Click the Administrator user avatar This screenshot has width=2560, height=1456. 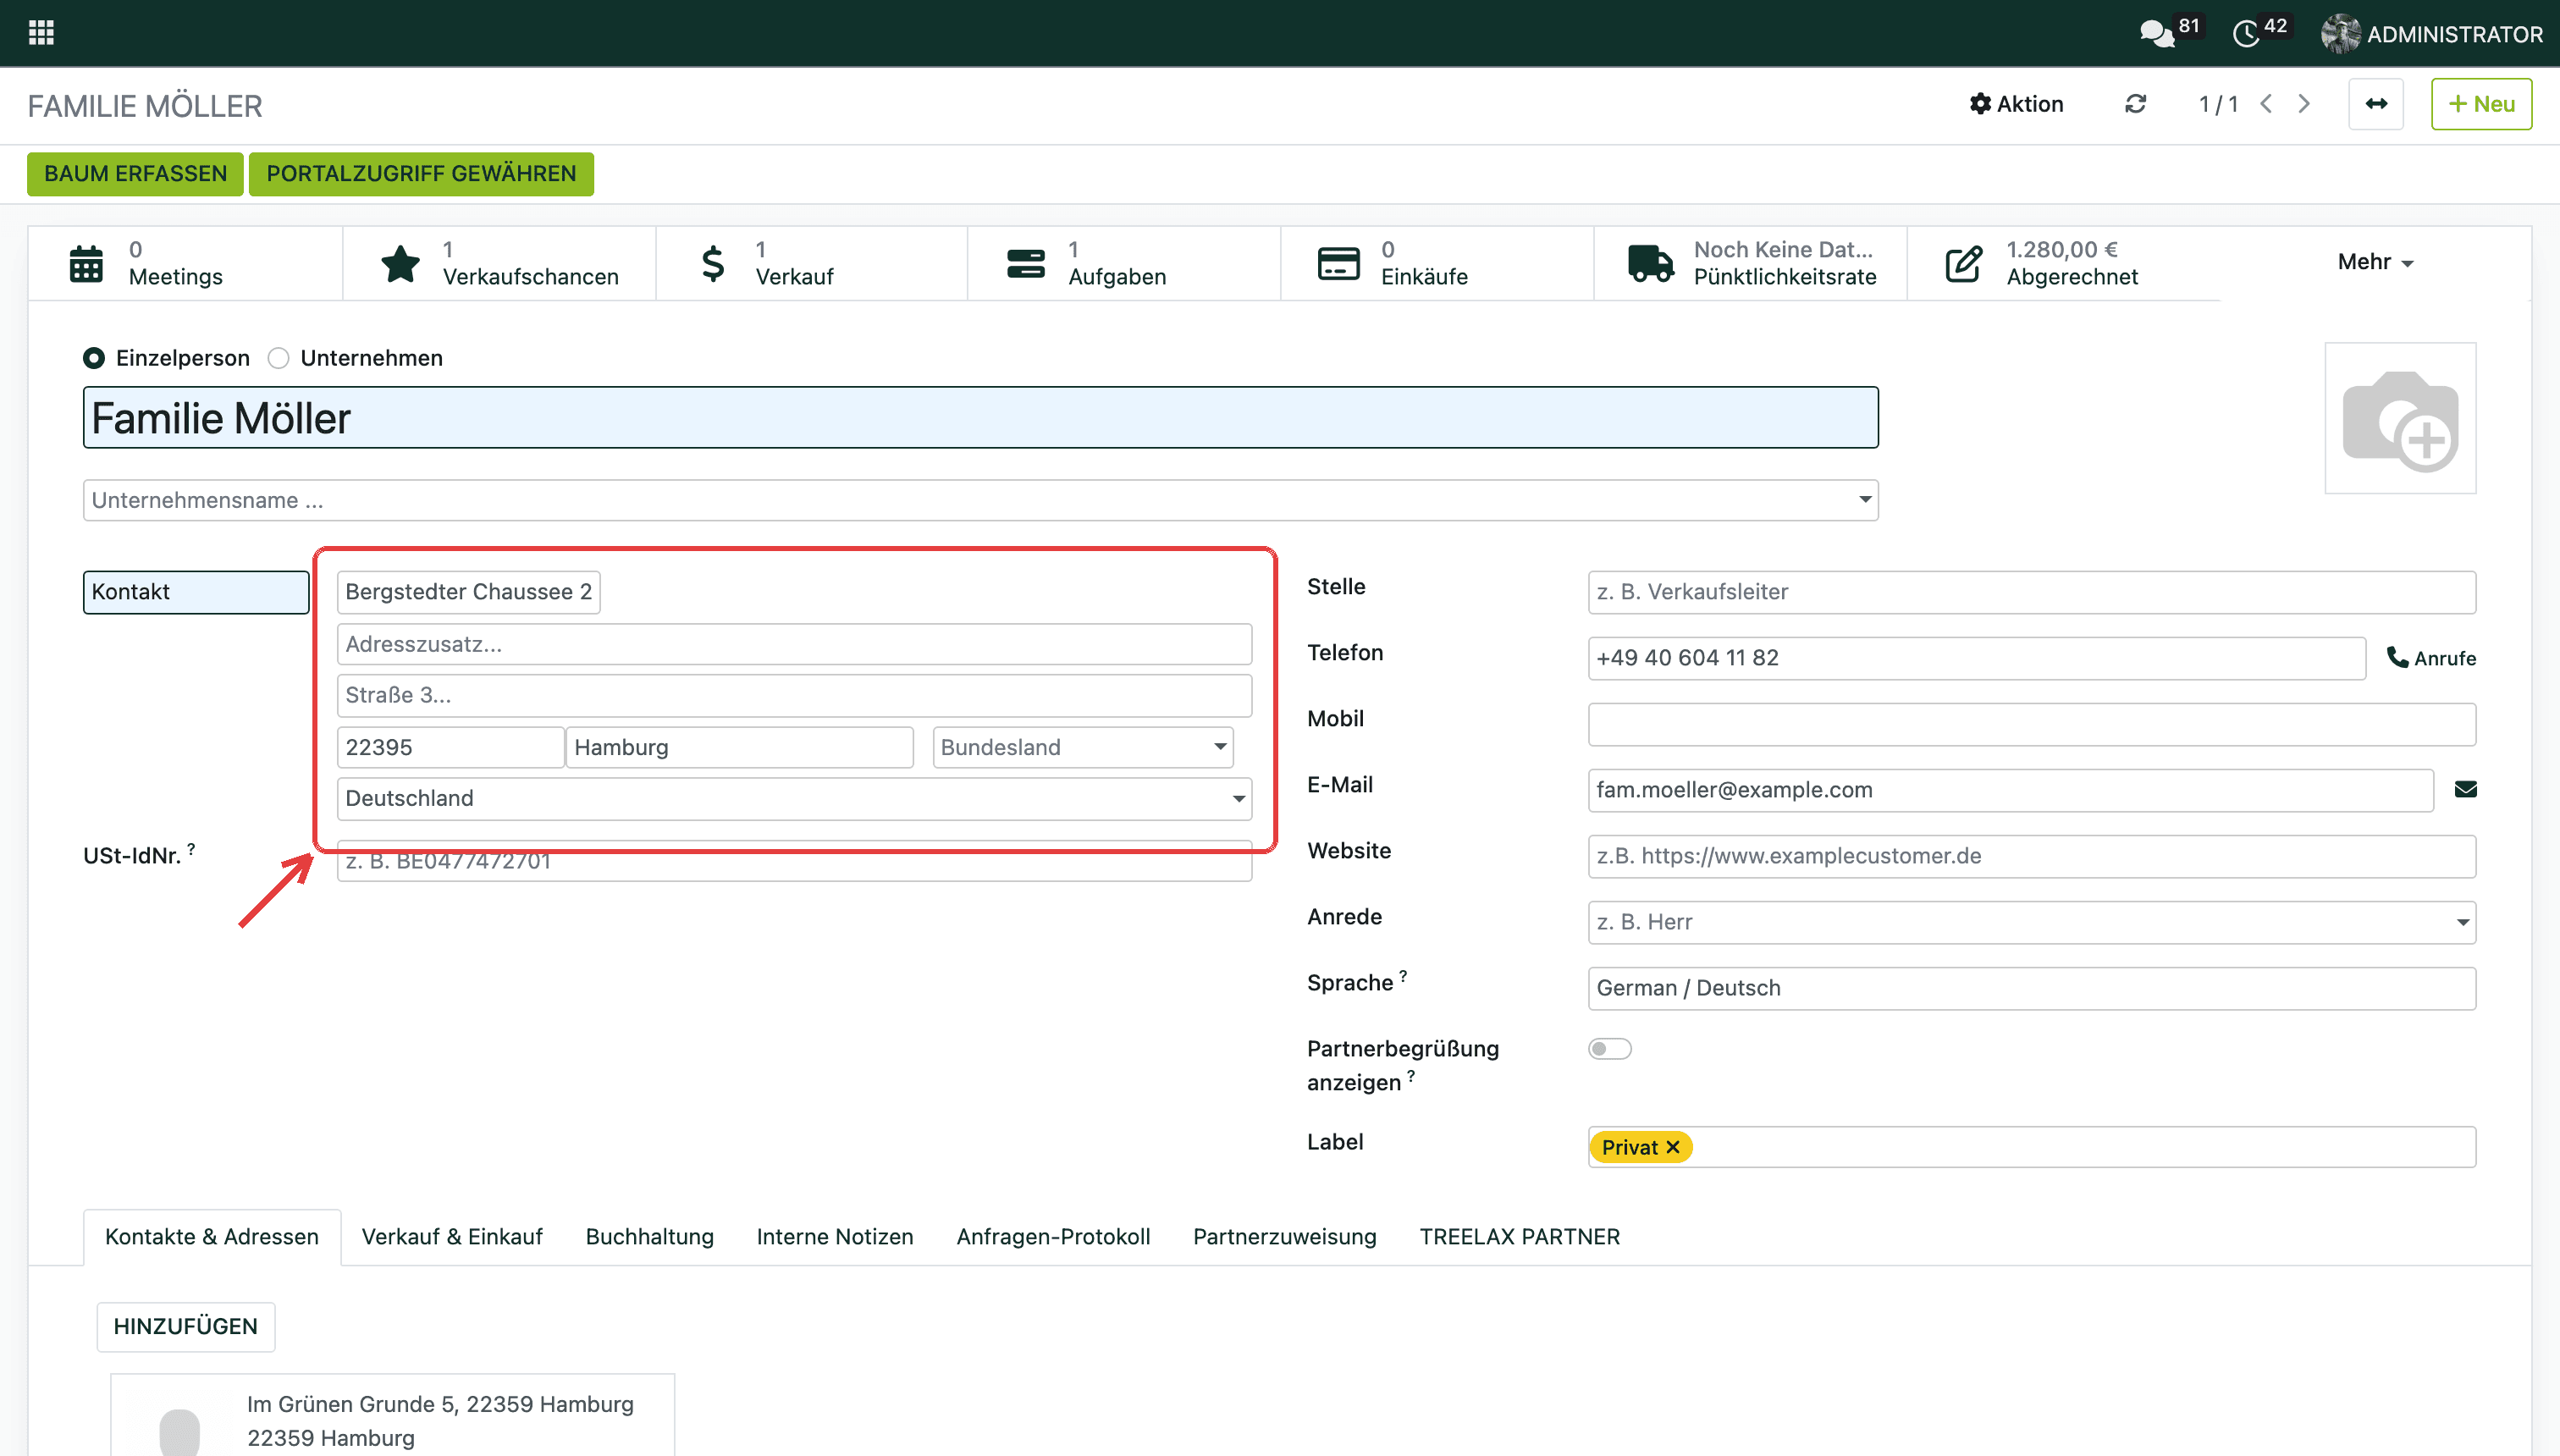pyautogui.click(x=2340, y=34)
